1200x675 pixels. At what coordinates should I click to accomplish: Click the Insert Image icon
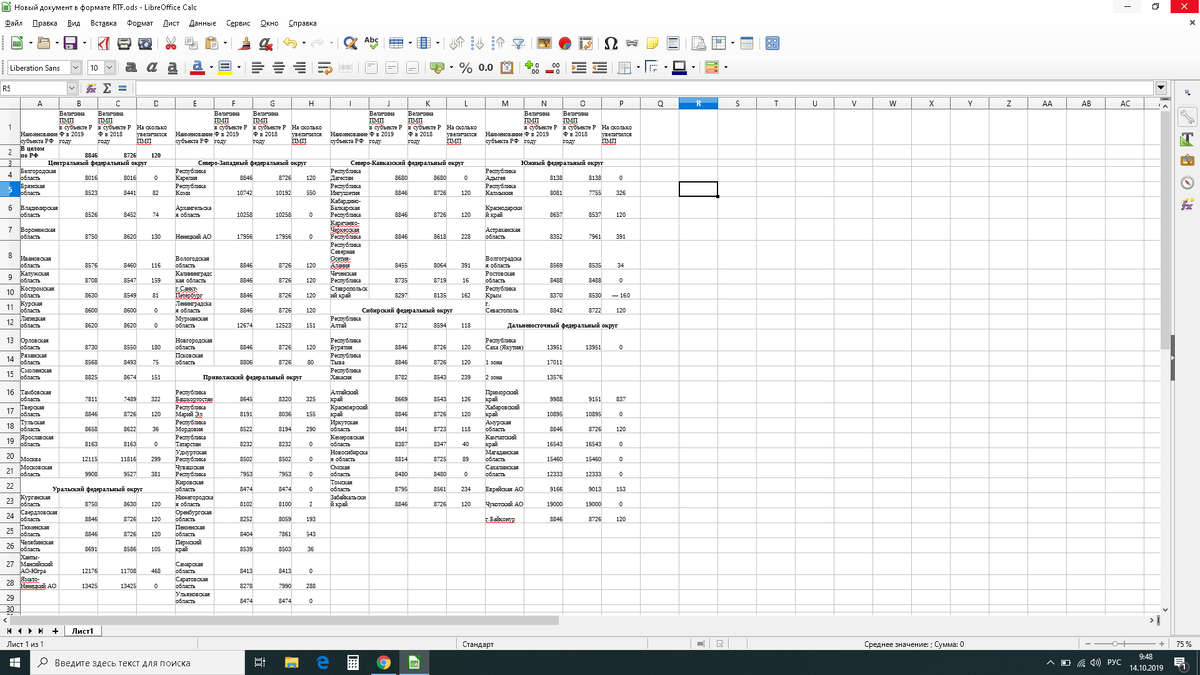544,43
